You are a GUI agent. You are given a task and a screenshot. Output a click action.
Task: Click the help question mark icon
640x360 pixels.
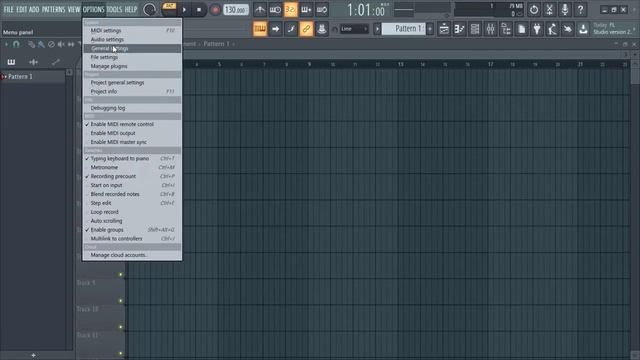(580, 9)
